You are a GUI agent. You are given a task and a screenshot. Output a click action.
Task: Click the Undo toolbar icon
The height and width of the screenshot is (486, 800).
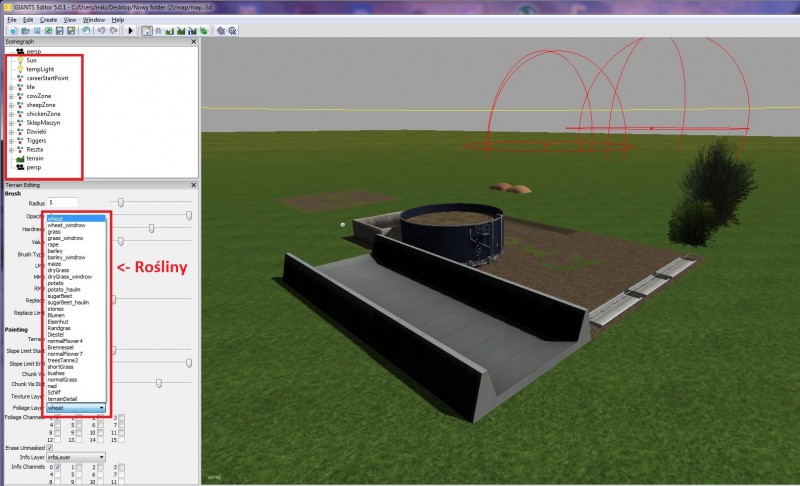coord(101,31)
